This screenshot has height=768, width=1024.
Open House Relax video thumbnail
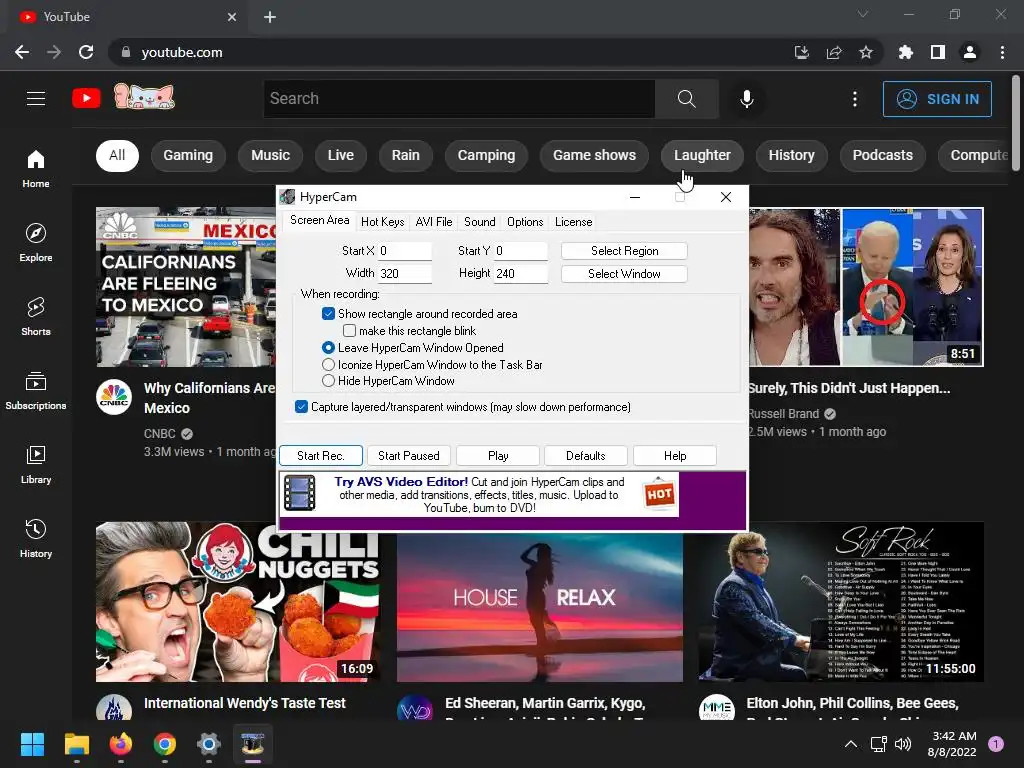click(539, 607)
